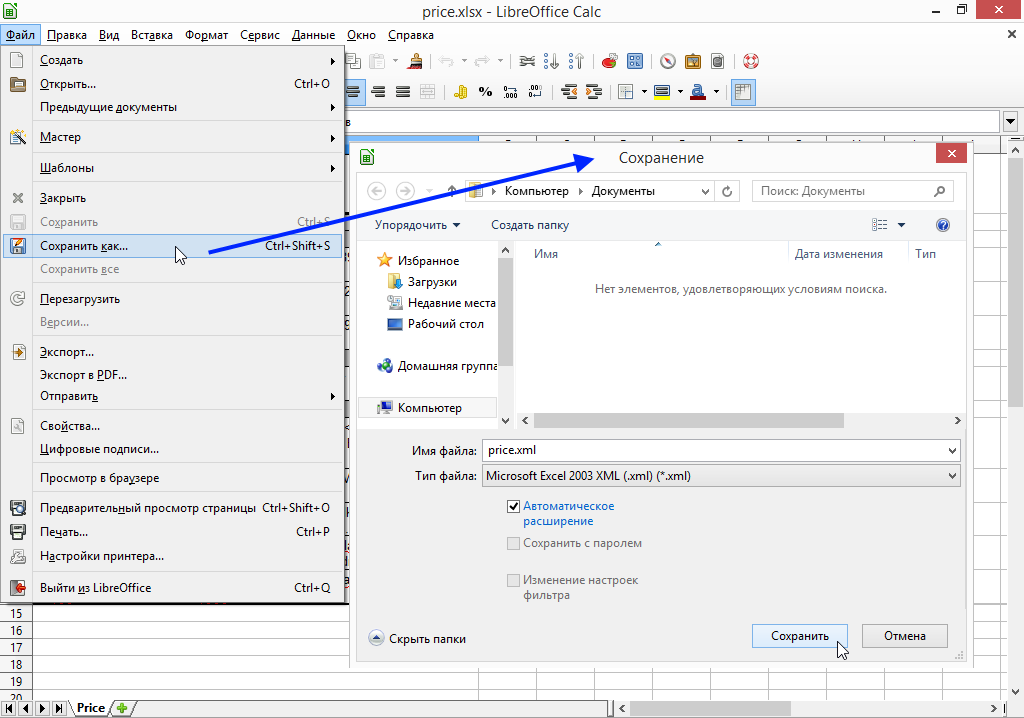
Task: Click Дата изменения column header
Action: pyautogui.click(x=839, y=254)
